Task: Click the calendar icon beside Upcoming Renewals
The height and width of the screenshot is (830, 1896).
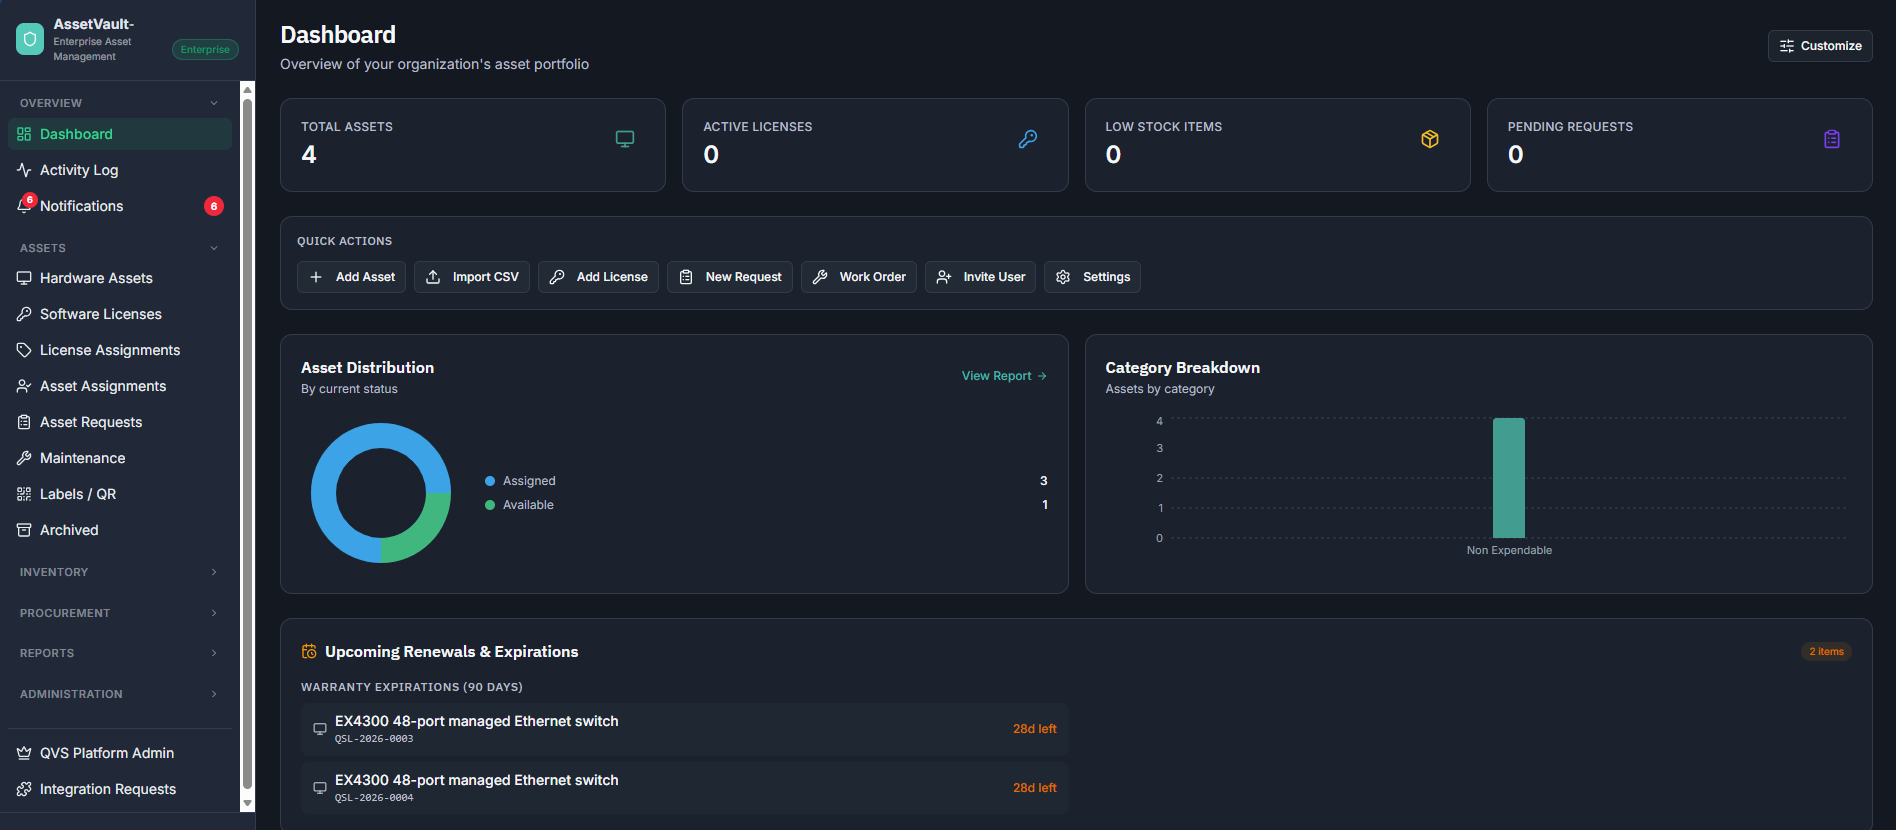Action: [309, 652]
